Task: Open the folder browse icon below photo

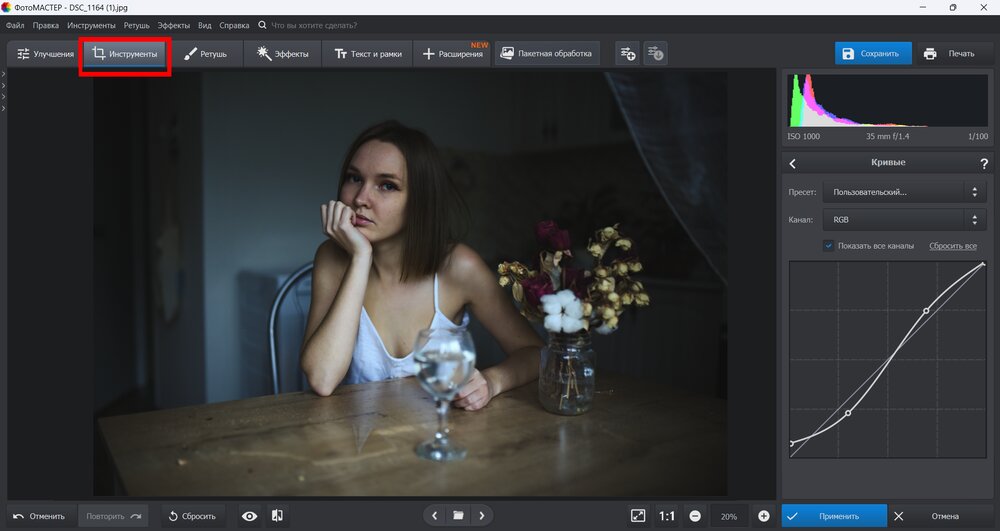Action: click(458, 516)
